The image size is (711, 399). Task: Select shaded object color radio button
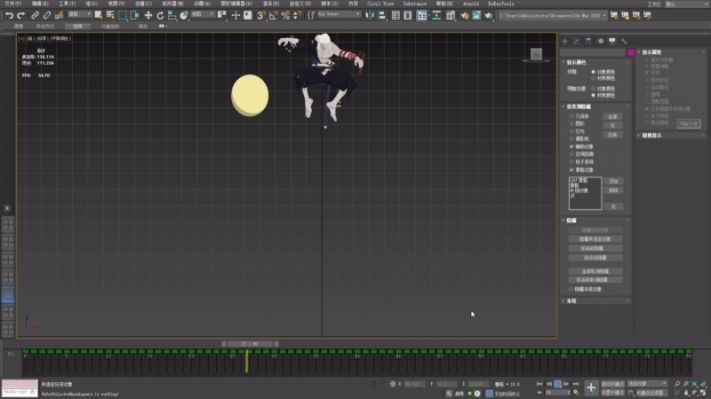[593, 88]
